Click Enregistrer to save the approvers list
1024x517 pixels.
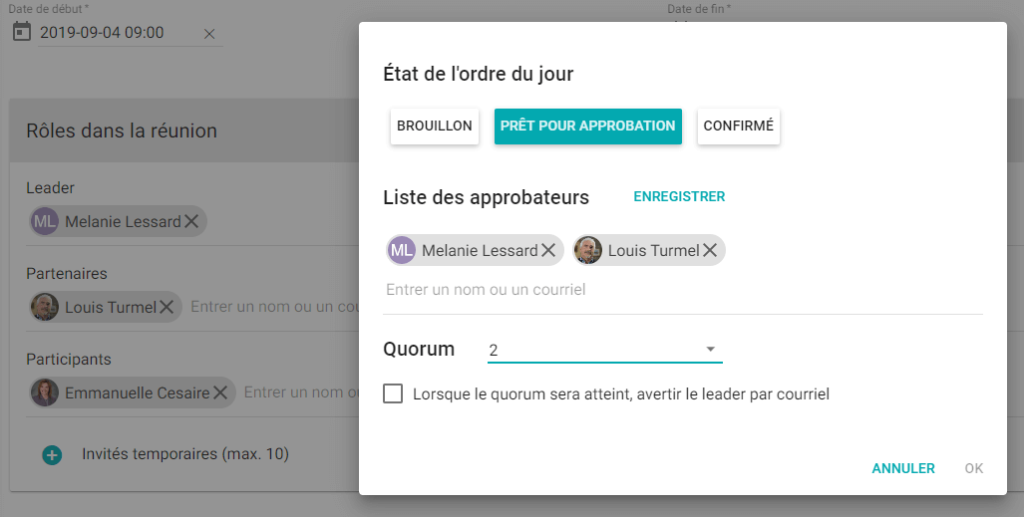click(x=679, y=196)
